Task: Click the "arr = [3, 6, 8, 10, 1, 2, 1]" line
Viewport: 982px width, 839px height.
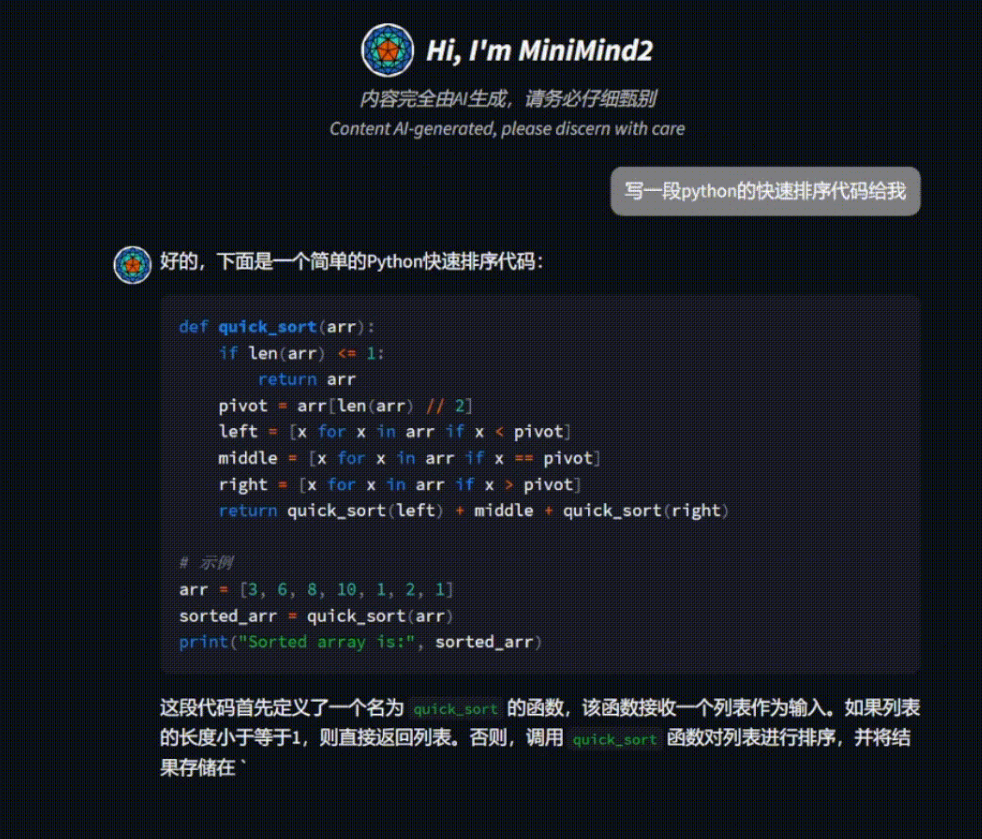Action: coord(316,589)
